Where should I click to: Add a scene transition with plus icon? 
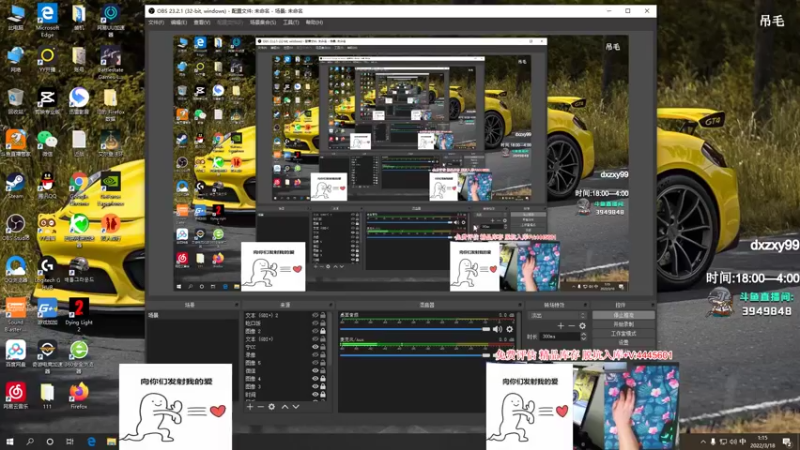(561, 326)
